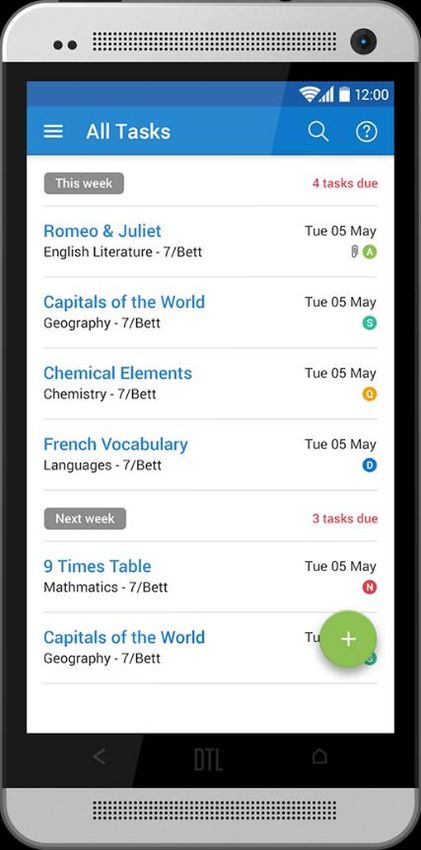Tap the teal S badge on Capitals of the World
421x850 pixels.
click(370, 323)
